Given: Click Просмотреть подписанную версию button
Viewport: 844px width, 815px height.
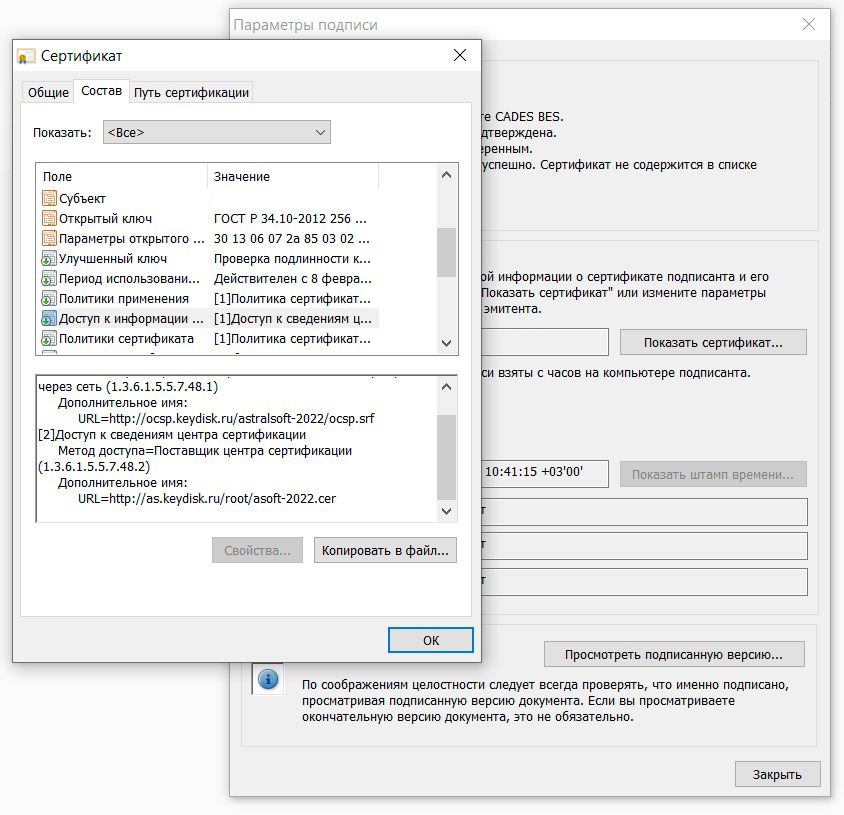Looking at the screenshot, I should pyautogui.click(x=674, y=654).
